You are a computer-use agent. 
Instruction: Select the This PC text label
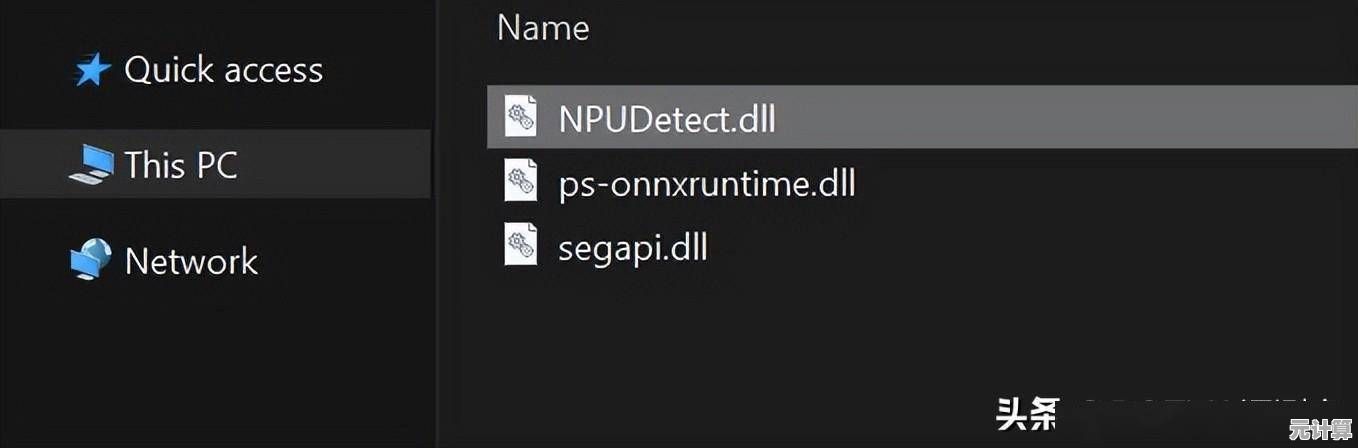(181, 165)
